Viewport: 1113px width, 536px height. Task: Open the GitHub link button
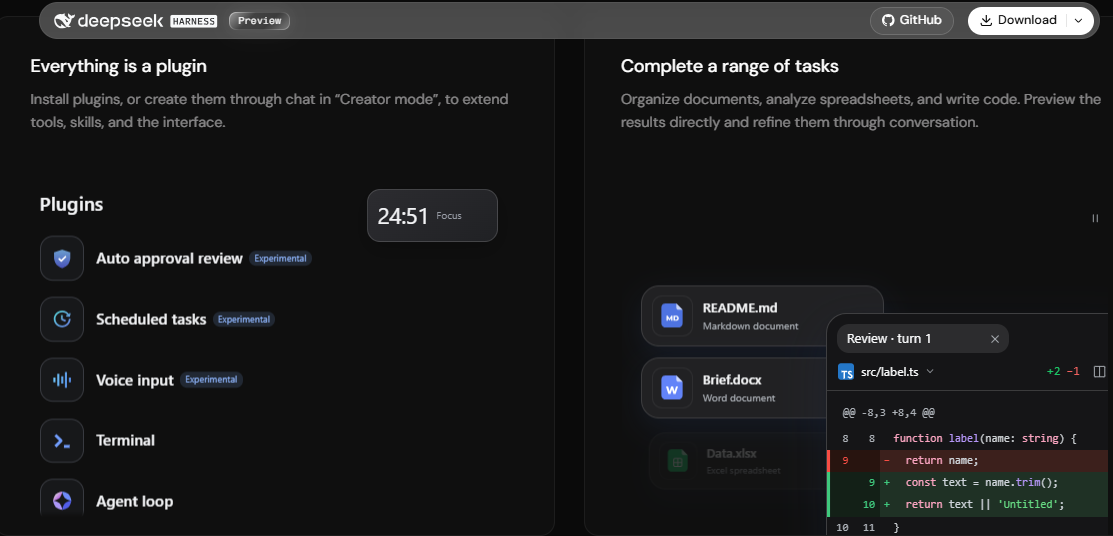pyautogui.click(x=911, y=21)
